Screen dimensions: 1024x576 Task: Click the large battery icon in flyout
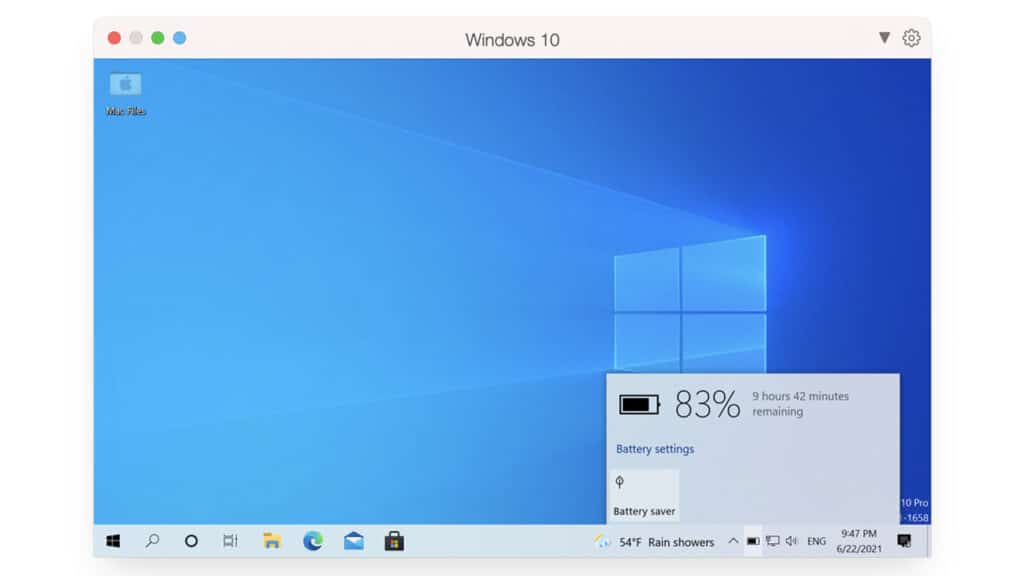coord(639,405)
